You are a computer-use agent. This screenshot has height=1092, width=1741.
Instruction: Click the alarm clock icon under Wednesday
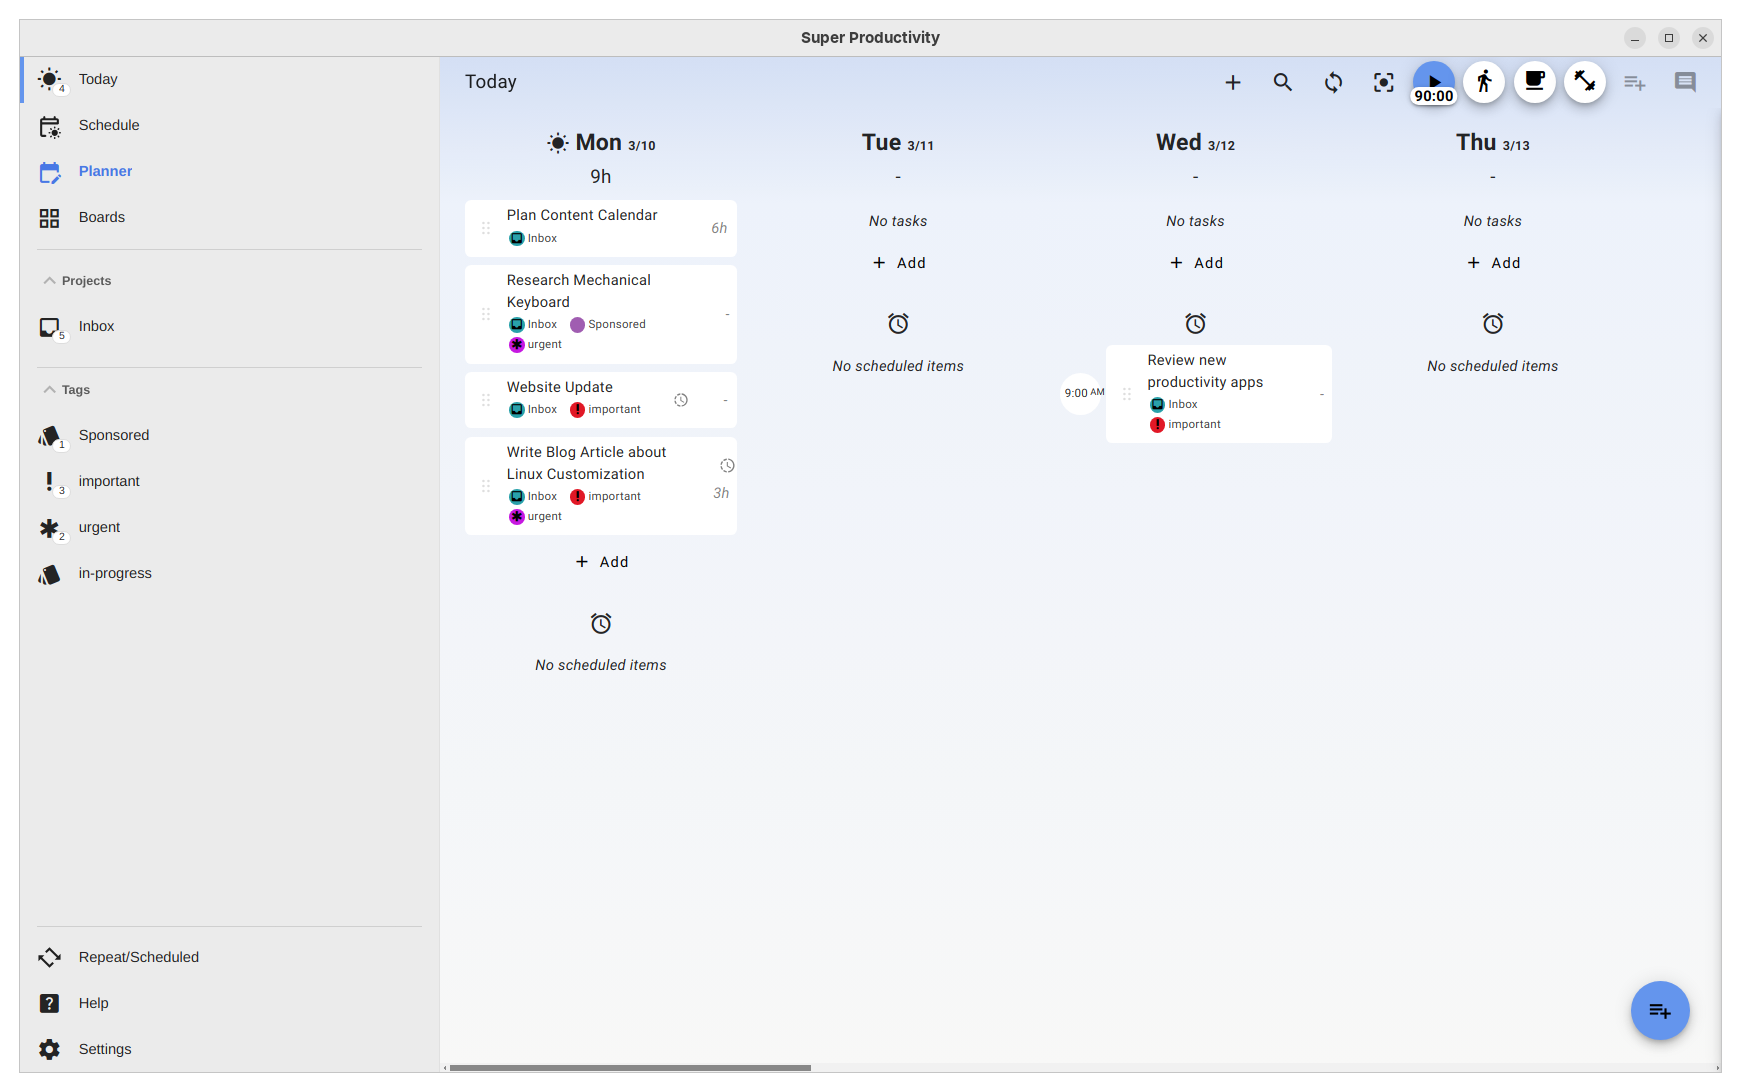1195,324
